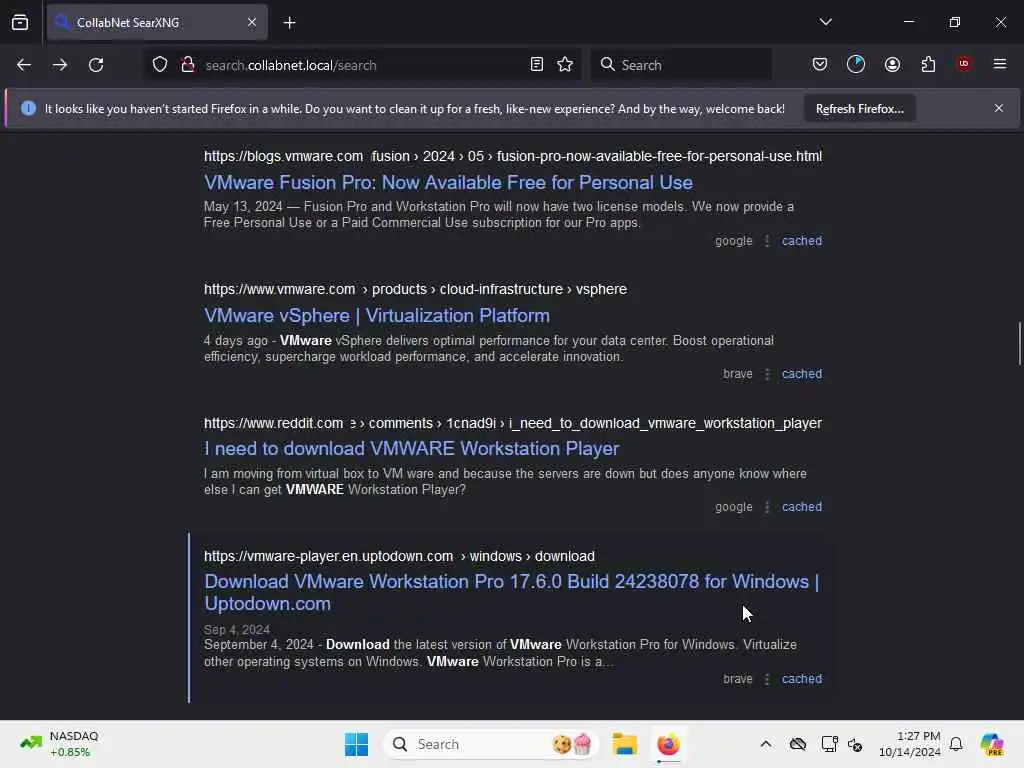Viewport: 1024px width, 768px height.
Task: Open Save to Pocket icon
Action: click(x=820, y=64)
